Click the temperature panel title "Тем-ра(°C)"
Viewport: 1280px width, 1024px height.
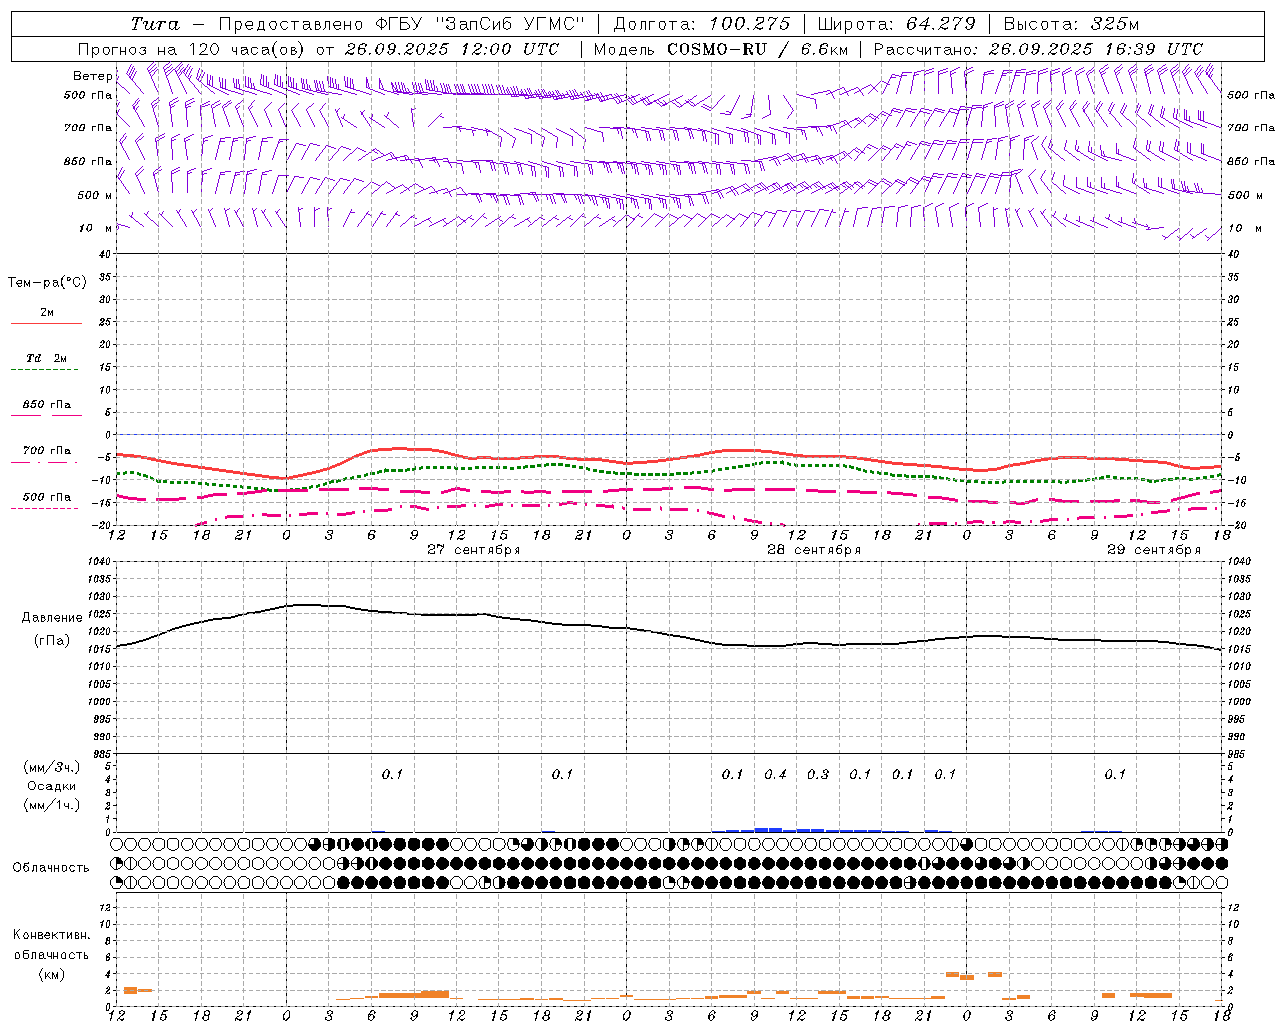click(47, 283)
